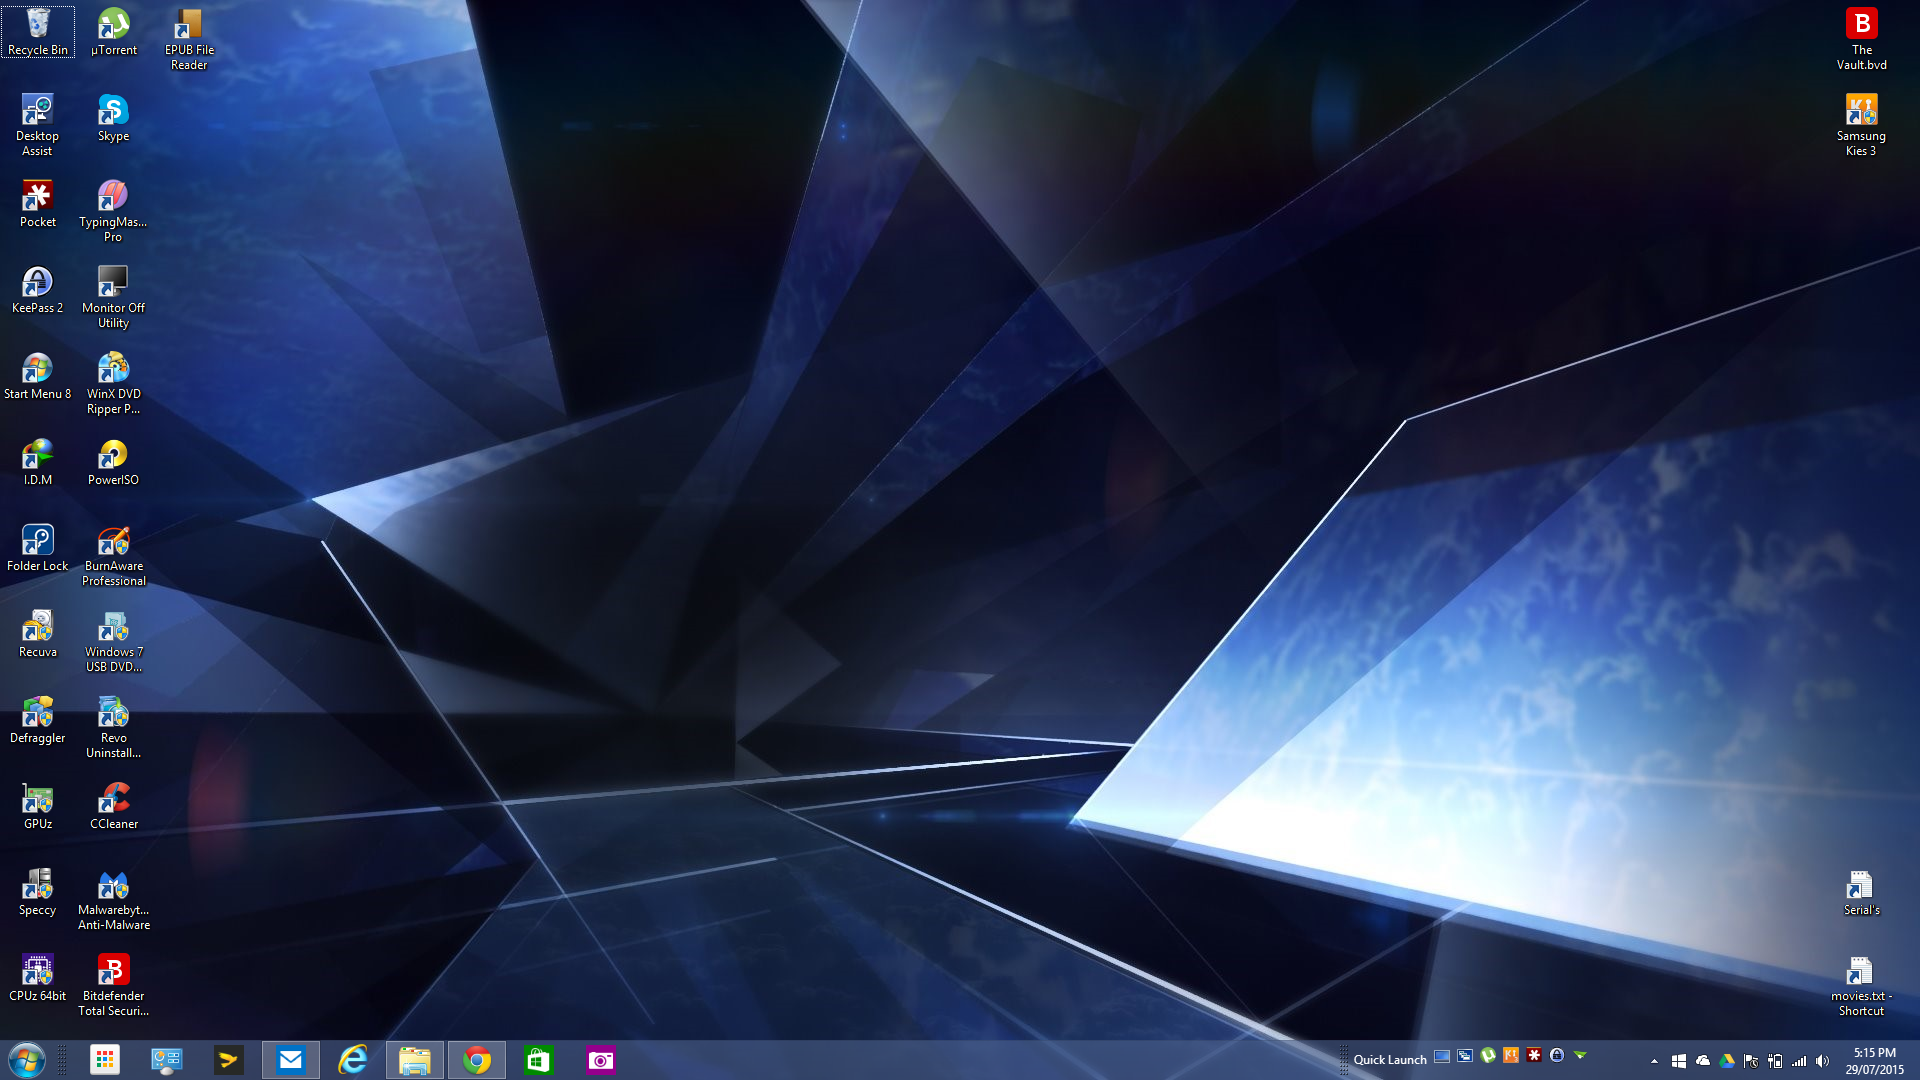Viewport: 1920px width, 1080px height.
Task: Open Internet Explorer from taskbar
Action: click(x=352, y=1059)
